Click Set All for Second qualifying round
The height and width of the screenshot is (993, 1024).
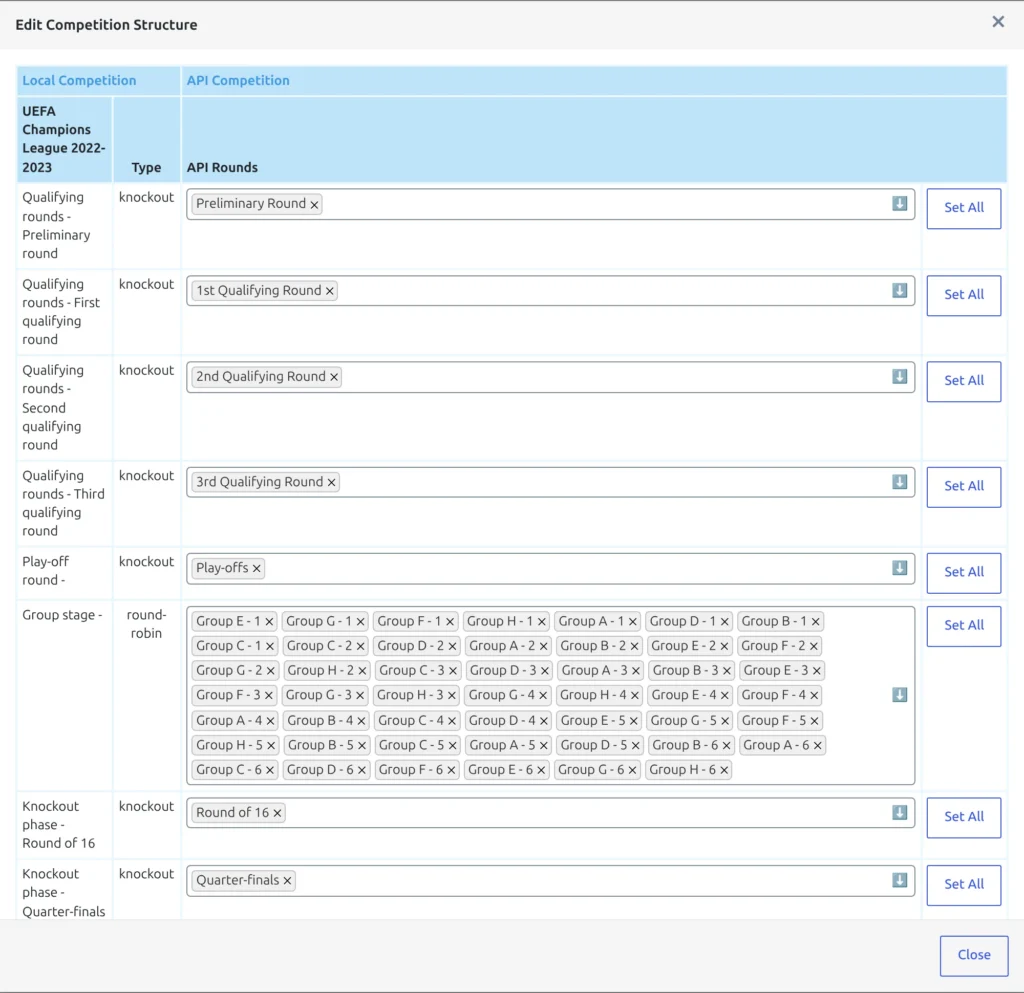pyautogui.click(x=963, y=381)
